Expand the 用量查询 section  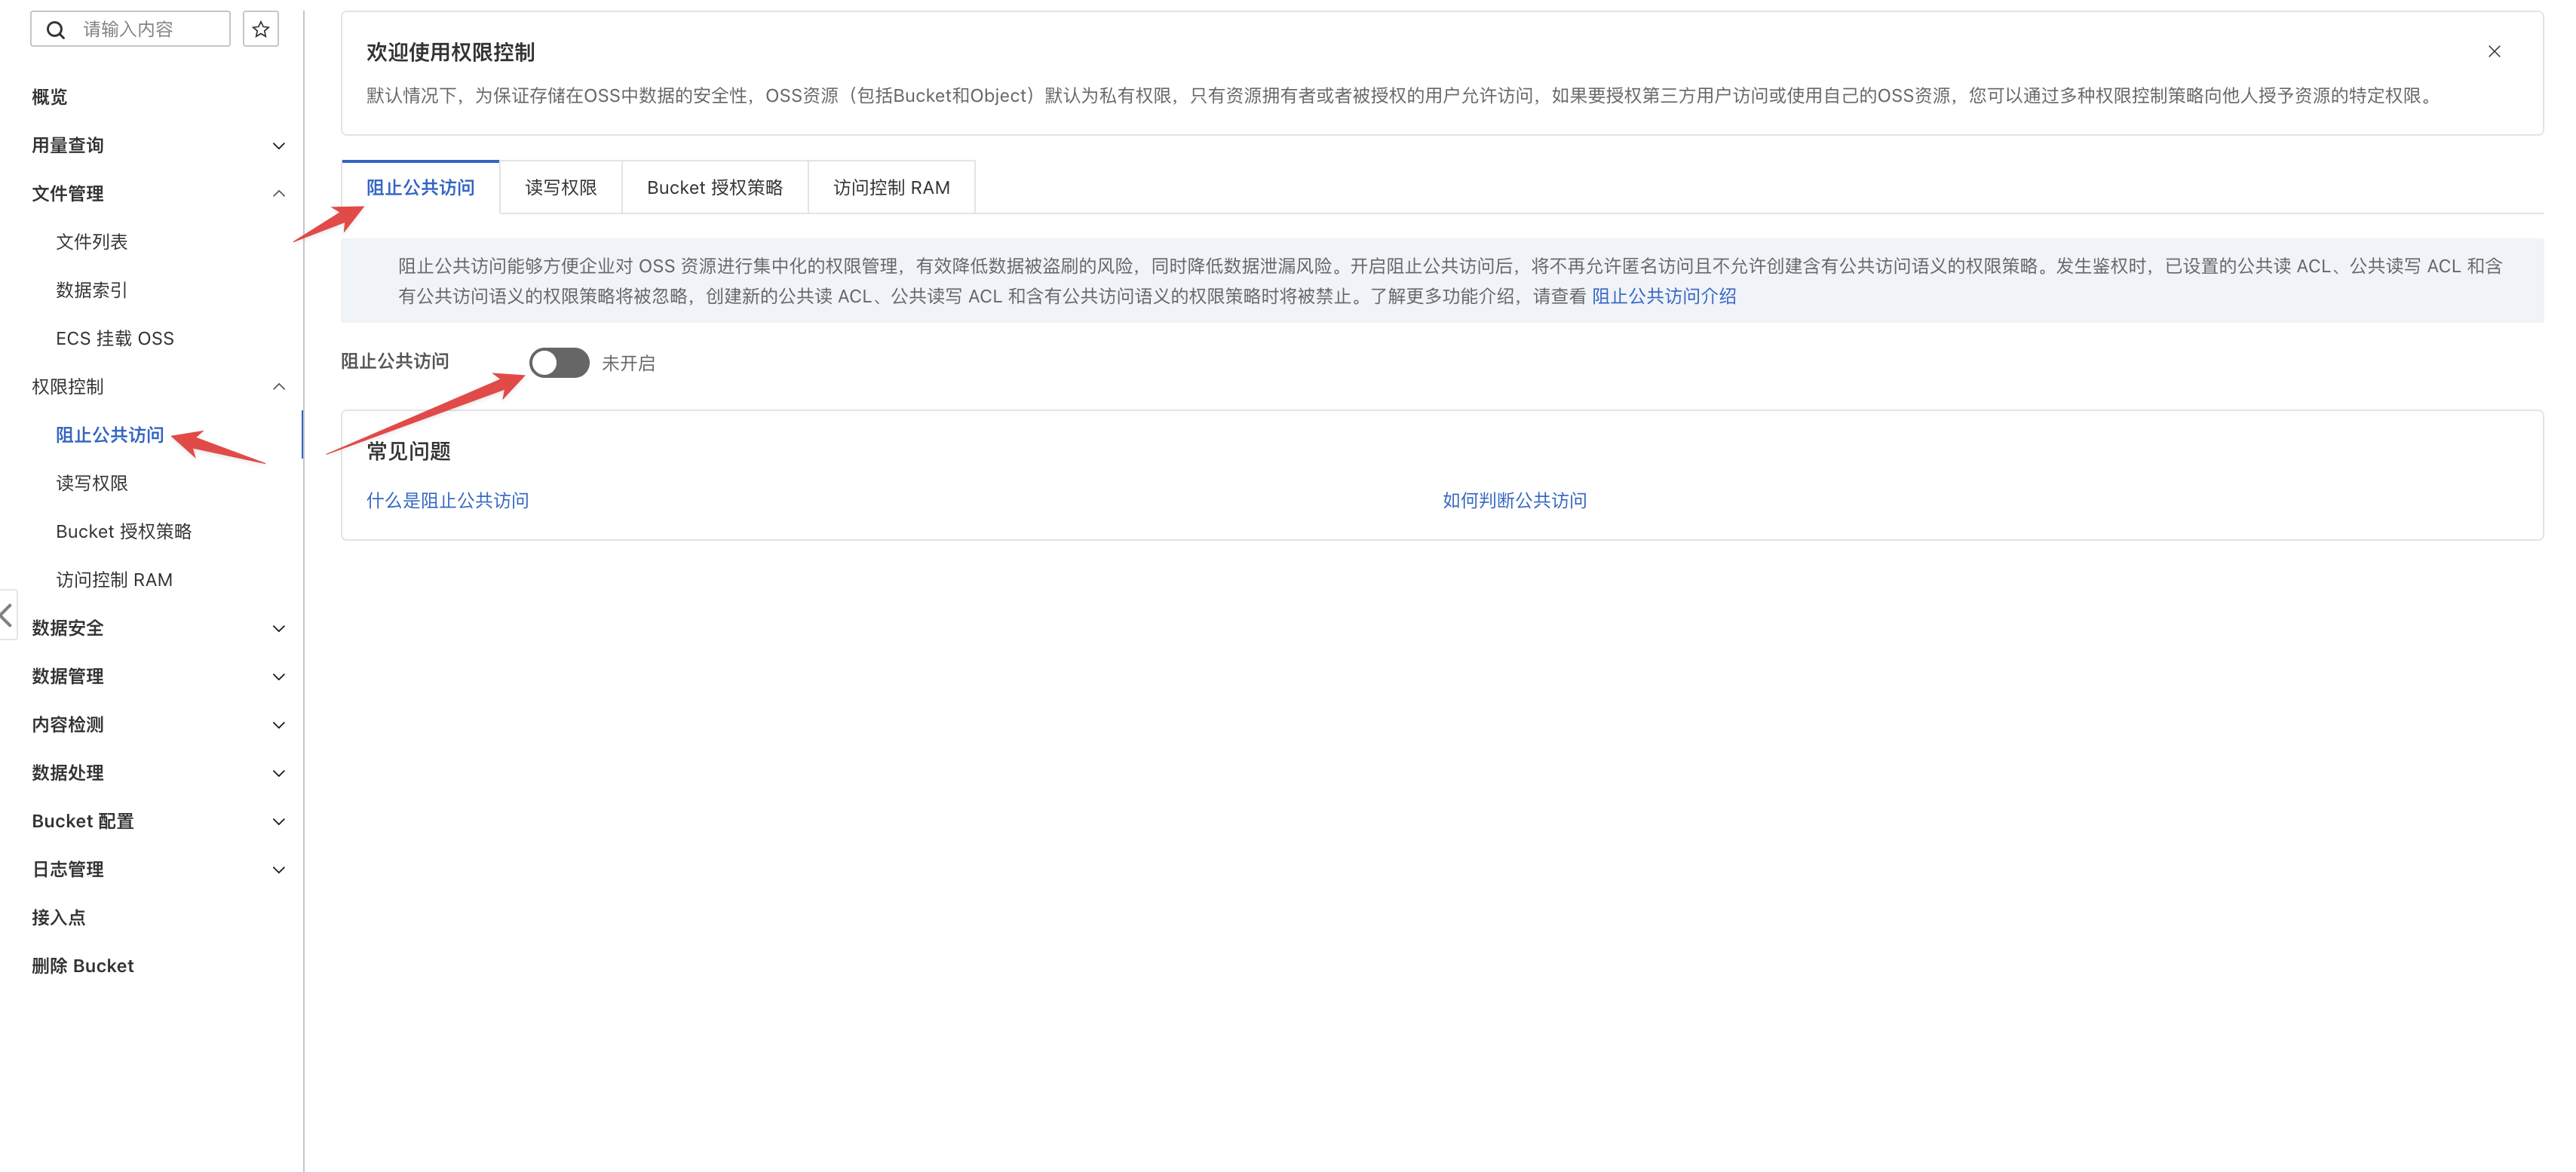pyautogui.click(x=278, y=145)
